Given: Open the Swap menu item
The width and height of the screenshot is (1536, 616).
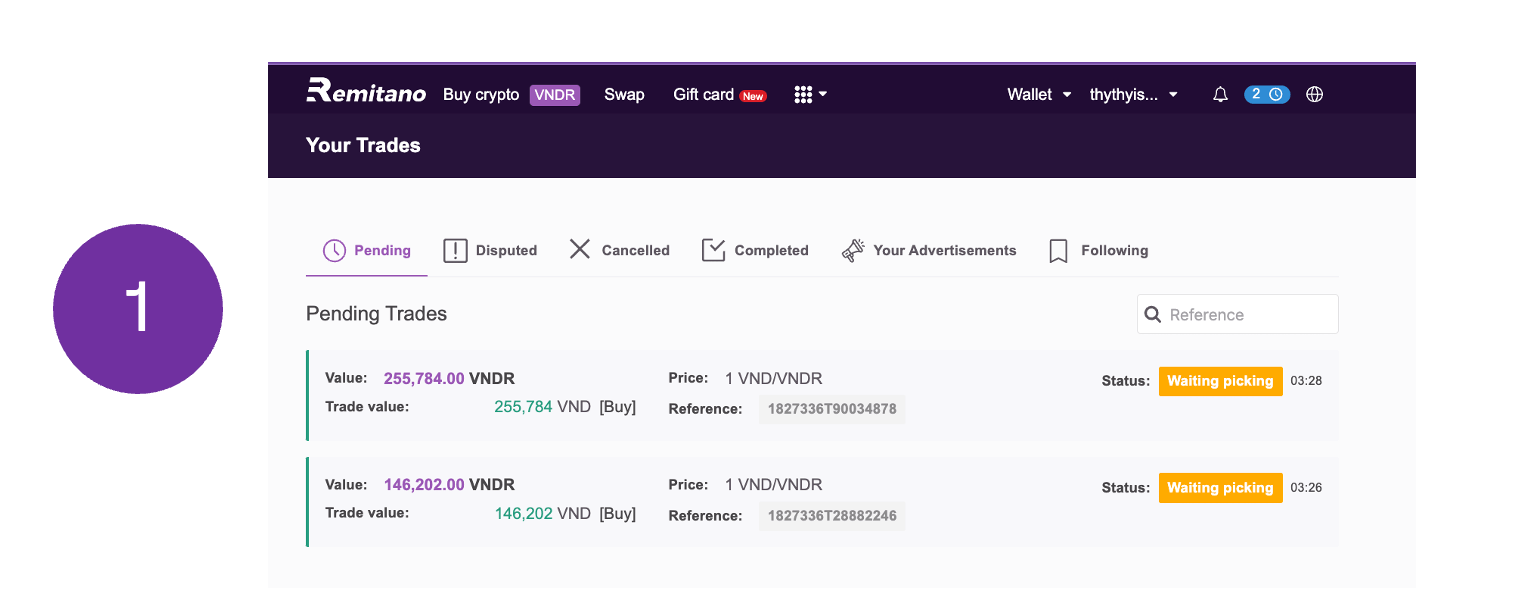Looking at the screenshot, I should point(624,95).
